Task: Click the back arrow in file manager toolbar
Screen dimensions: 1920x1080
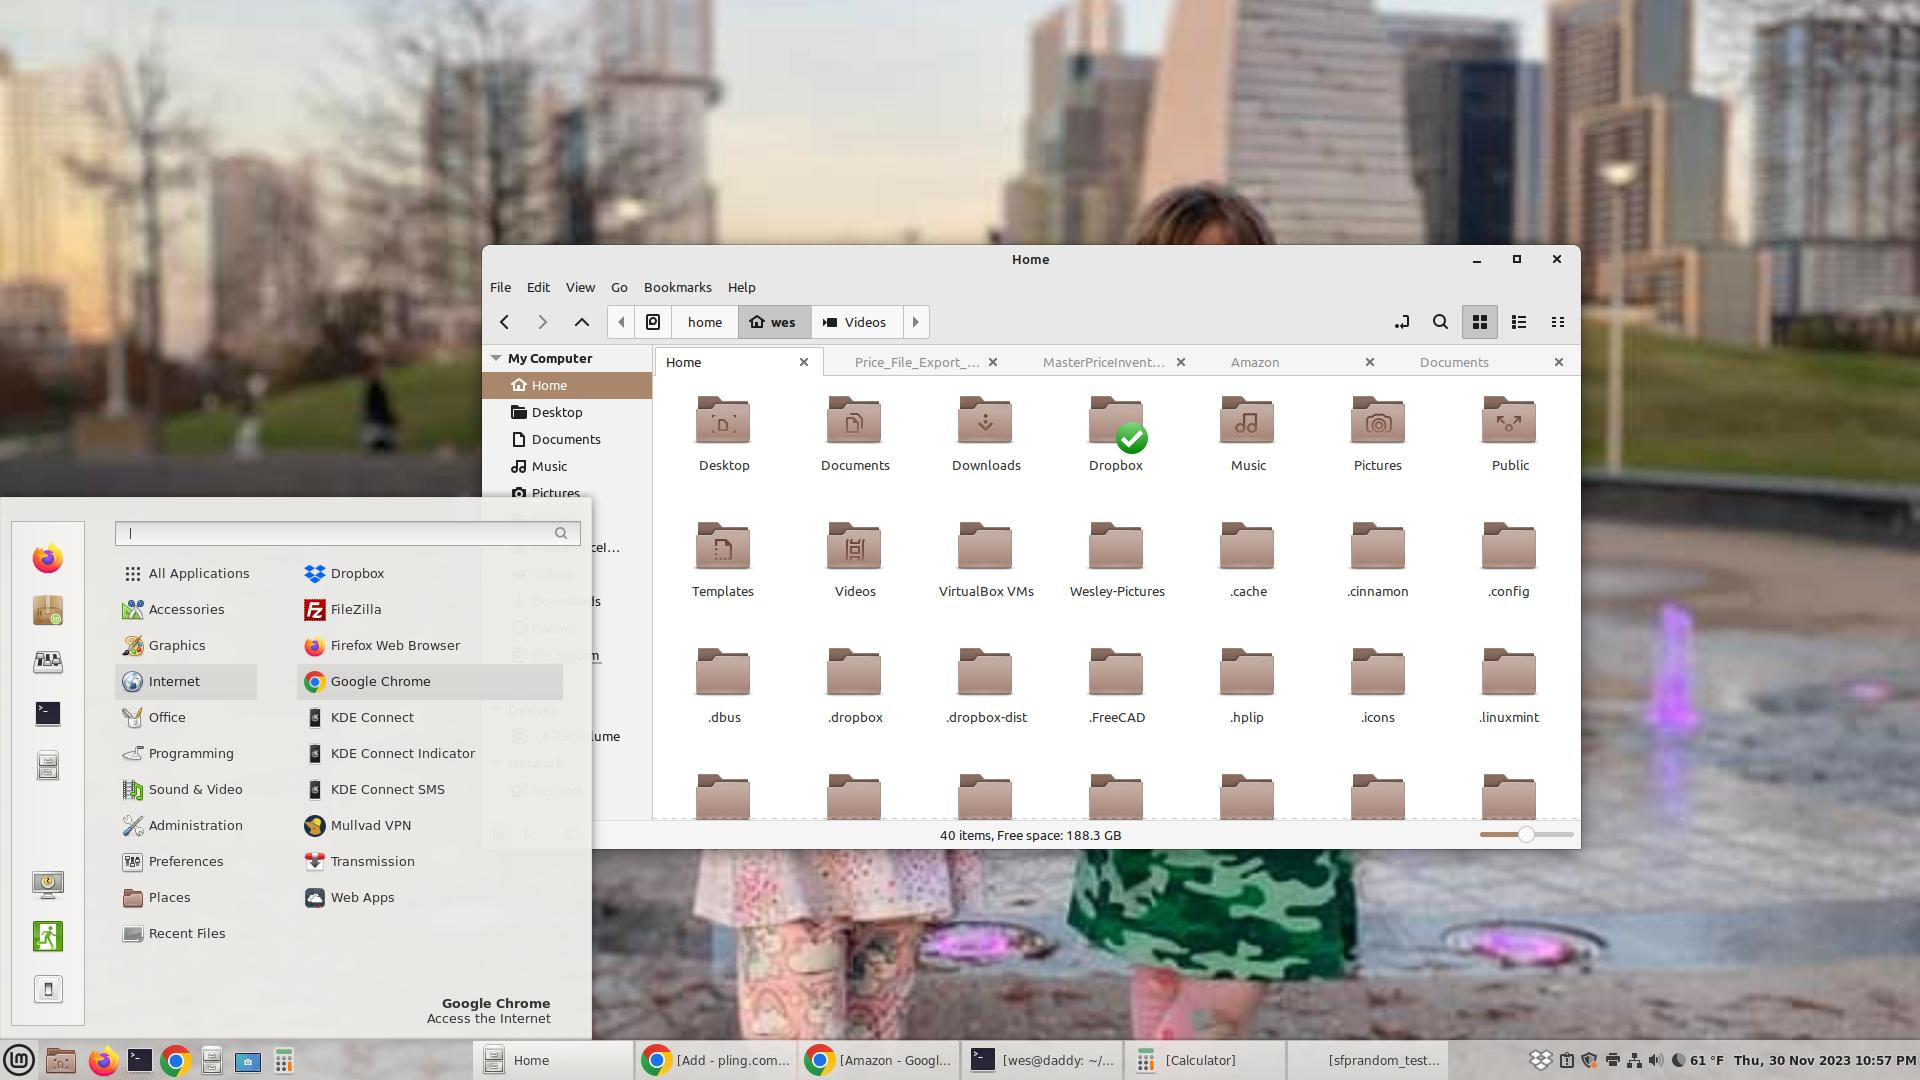Action: pyautogui.click(x=505, y=322)
